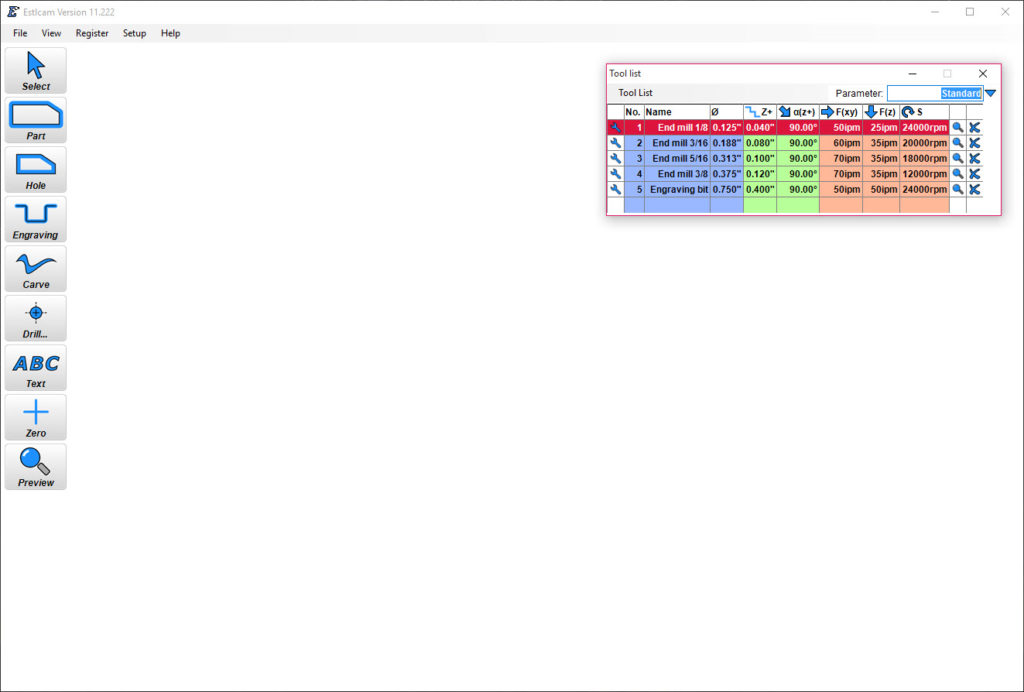Click the 0.080" depth cell

pyautogui.click(x=760, y=143)
